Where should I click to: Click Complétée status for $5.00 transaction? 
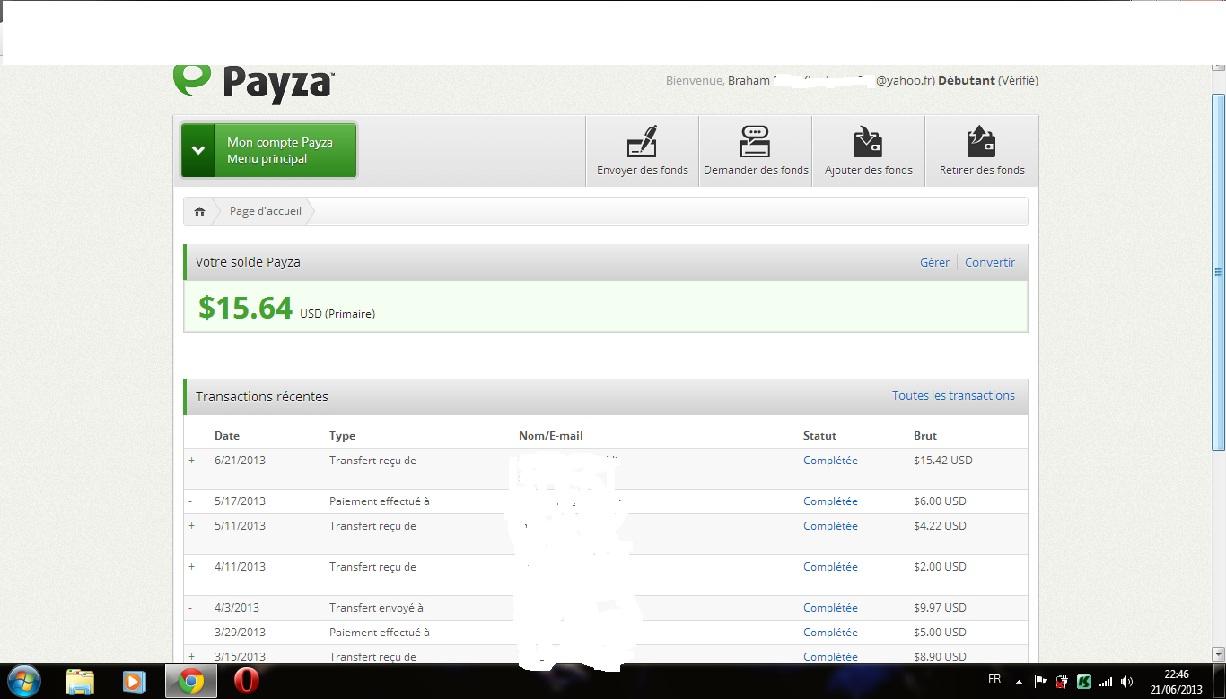pyautogui.click(x=830, y=631)
